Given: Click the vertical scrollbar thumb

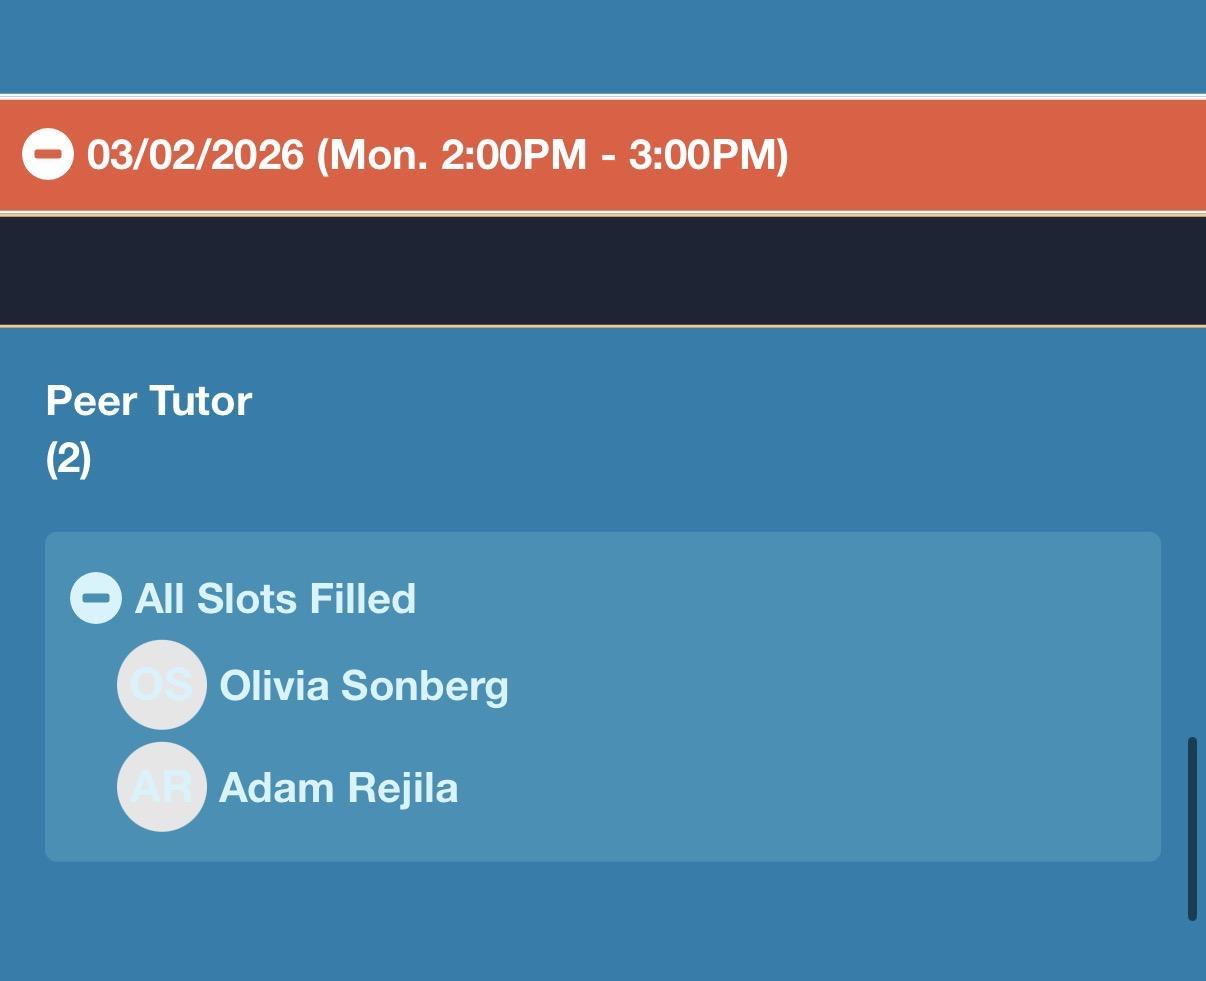Looking at the screenshot, I should 1191,828.
